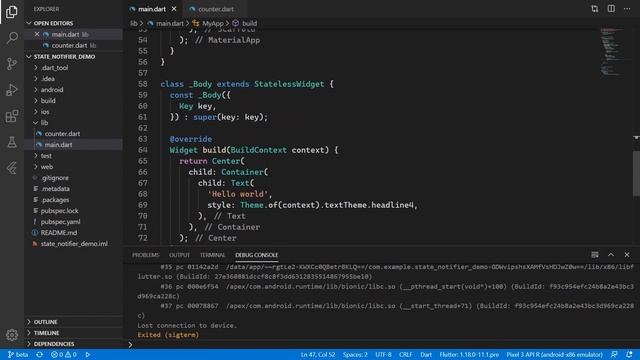Switch to the Terminal panel tab
Screen dimensions: 640x360
(x=213, y=255)
